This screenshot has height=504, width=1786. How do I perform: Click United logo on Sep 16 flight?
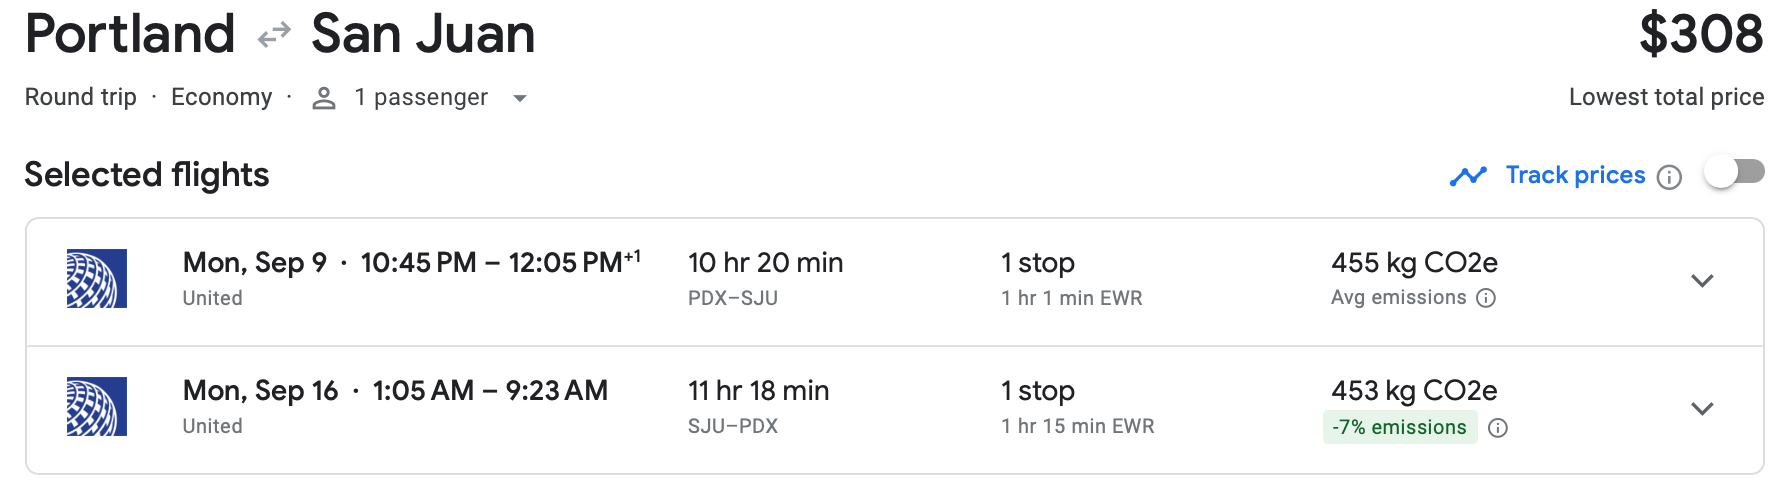97,406
